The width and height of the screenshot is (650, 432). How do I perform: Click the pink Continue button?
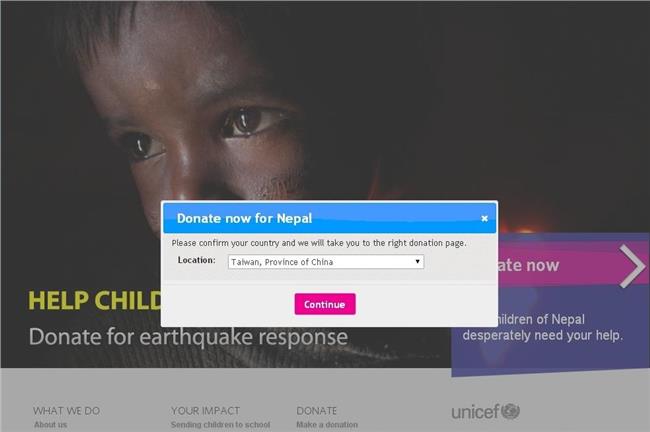click(x=325, y=304)
